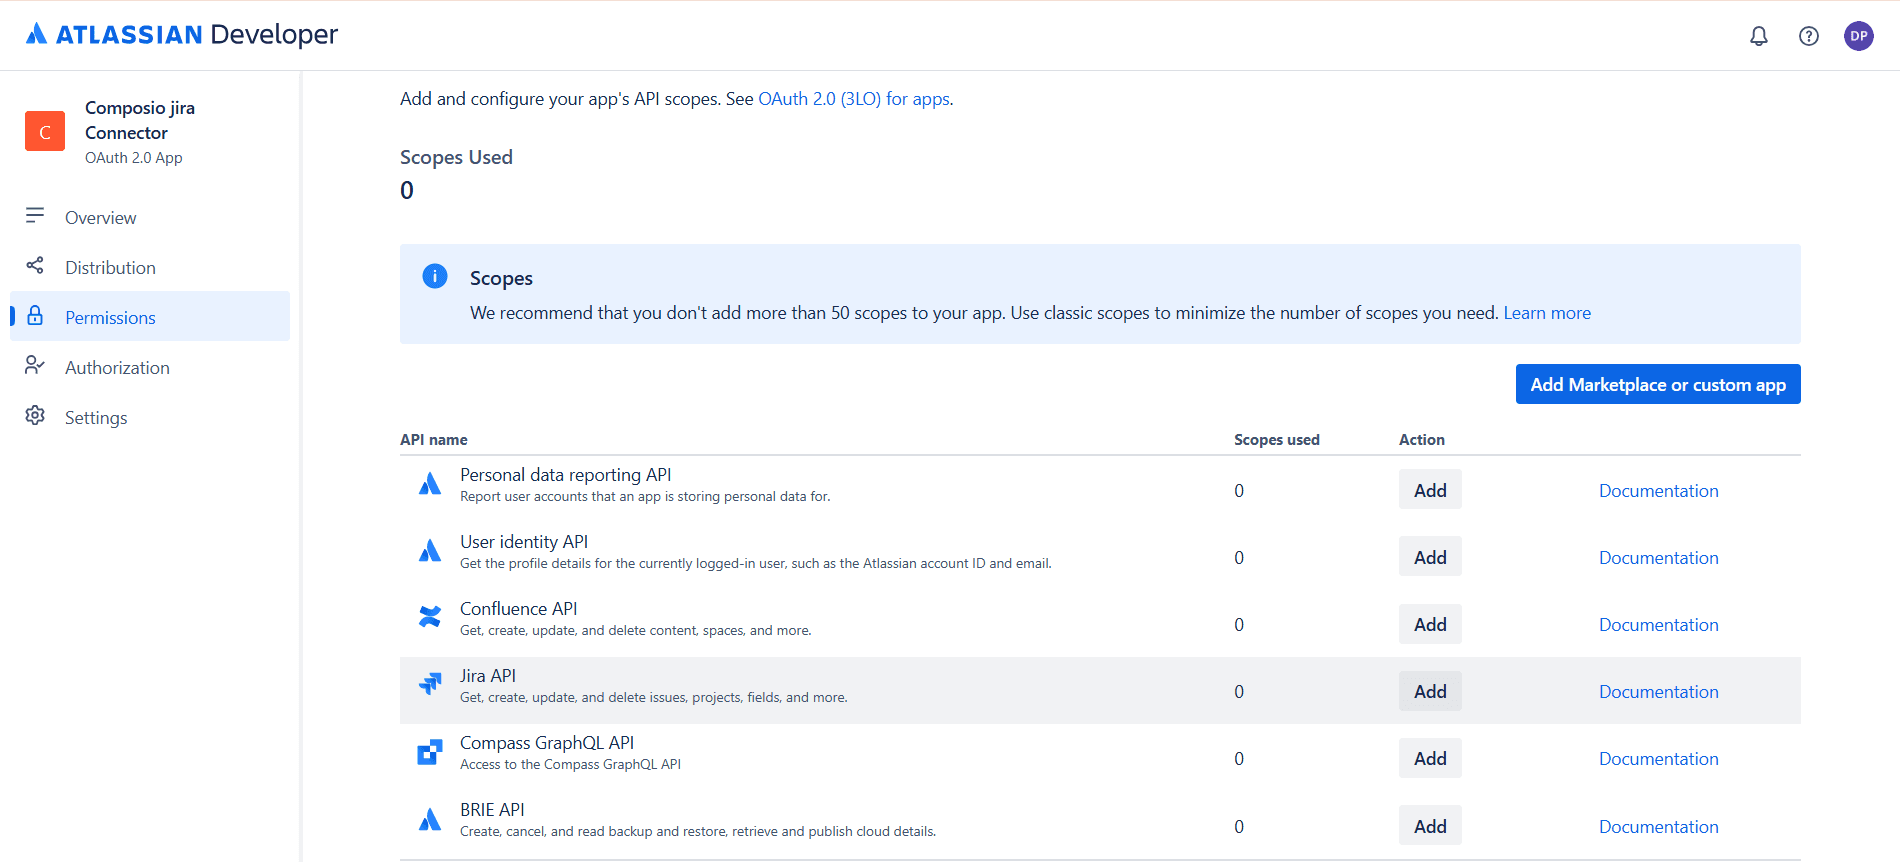This screenshot has width=1900, height=862.
Task: Click the Distribution share icon
Action: click(35, 266)
